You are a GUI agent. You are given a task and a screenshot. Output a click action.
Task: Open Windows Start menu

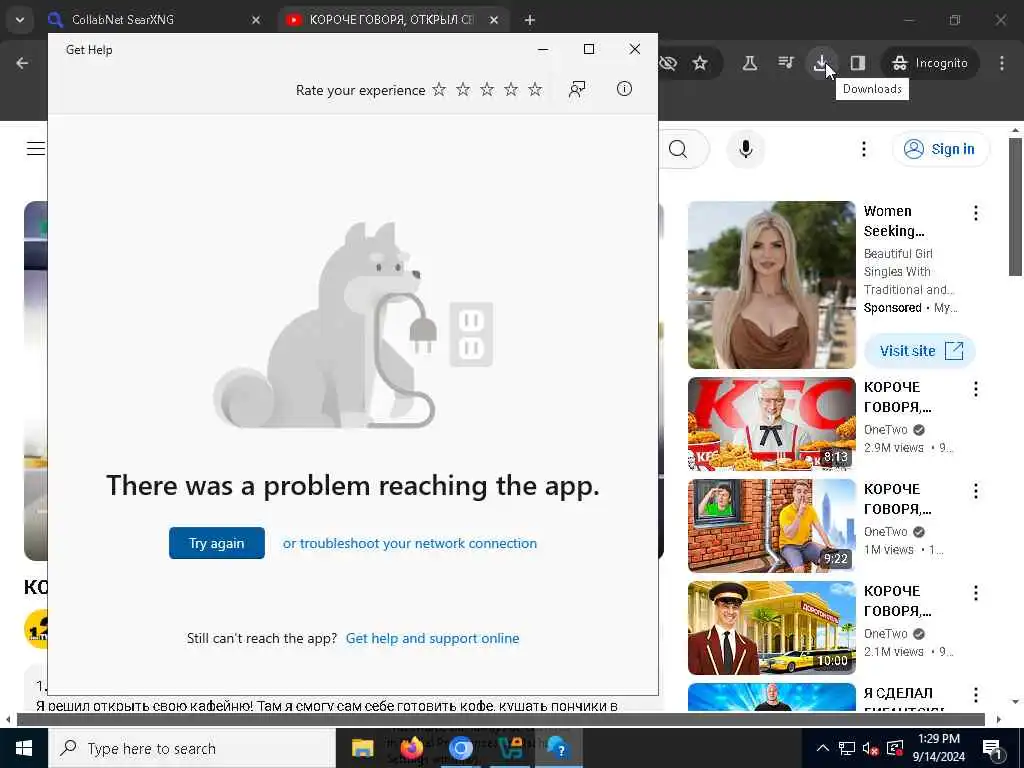coord(24,748)
